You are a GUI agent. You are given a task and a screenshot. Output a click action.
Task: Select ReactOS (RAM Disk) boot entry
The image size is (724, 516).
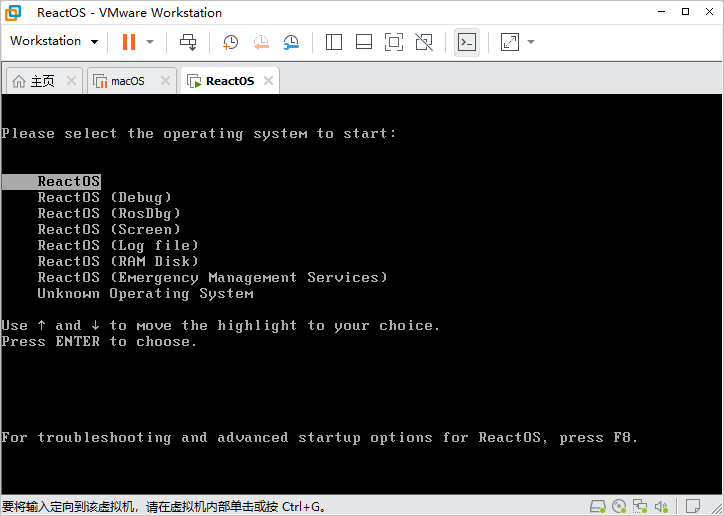(x=118, y=261)
